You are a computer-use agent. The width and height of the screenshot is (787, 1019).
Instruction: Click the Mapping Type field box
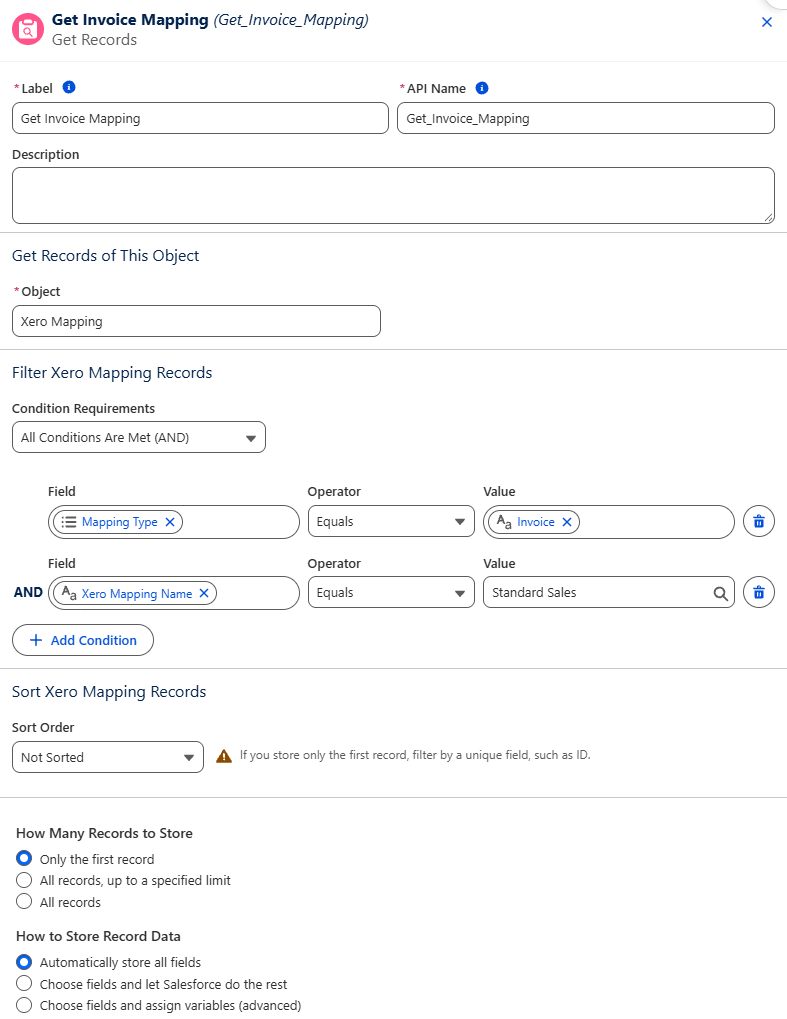pos(174,522)
